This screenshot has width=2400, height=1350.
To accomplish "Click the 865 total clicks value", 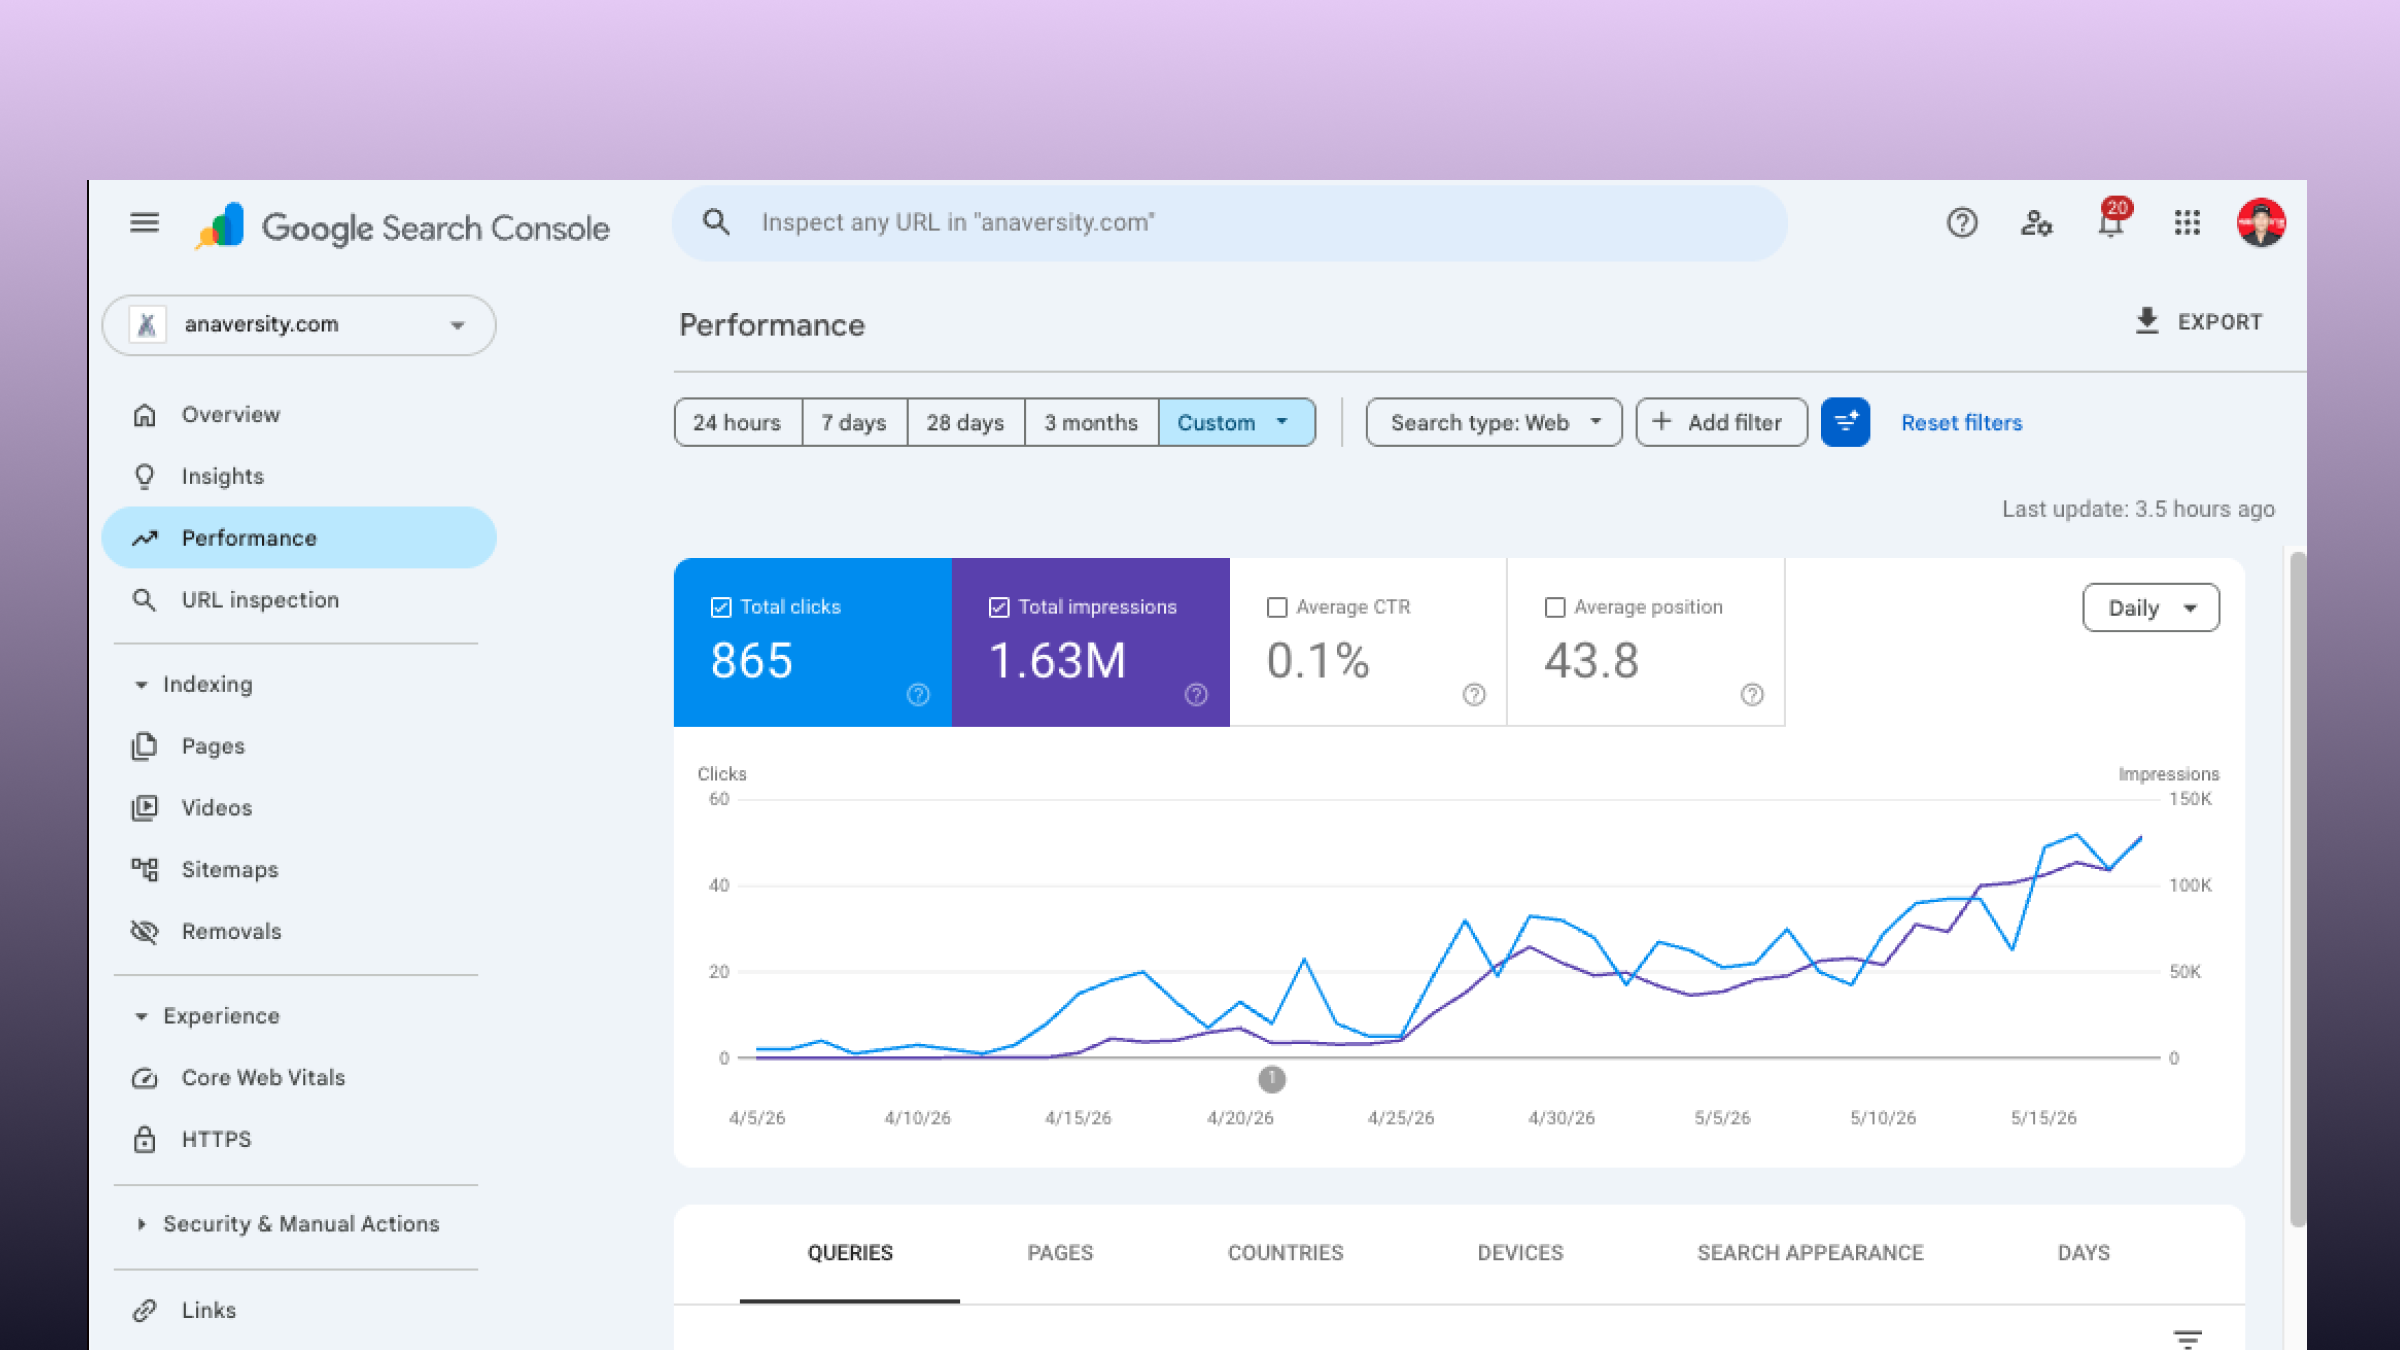I will tap(752, 661).
